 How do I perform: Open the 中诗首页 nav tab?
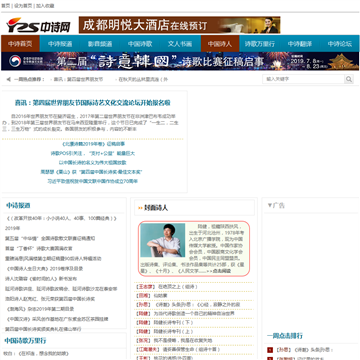20,44
